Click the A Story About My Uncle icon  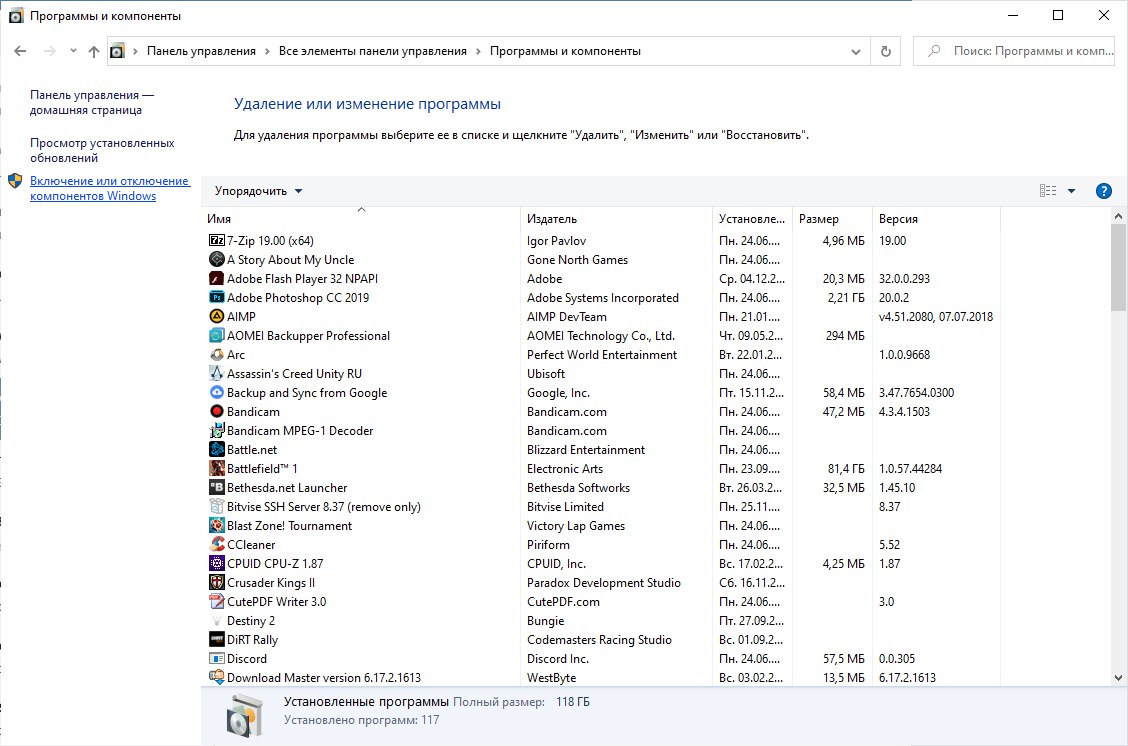coord(217,259)
